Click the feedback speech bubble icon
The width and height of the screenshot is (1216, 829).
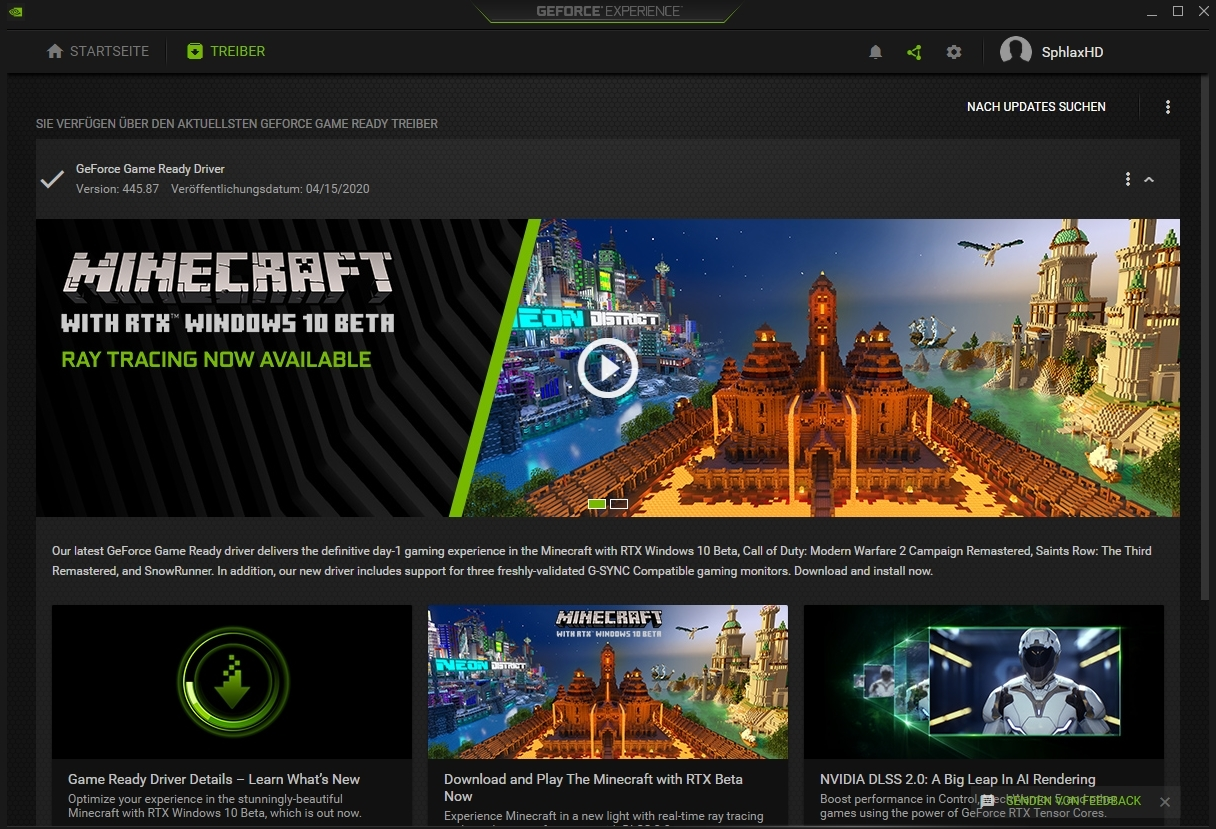(x=988, y=802)
